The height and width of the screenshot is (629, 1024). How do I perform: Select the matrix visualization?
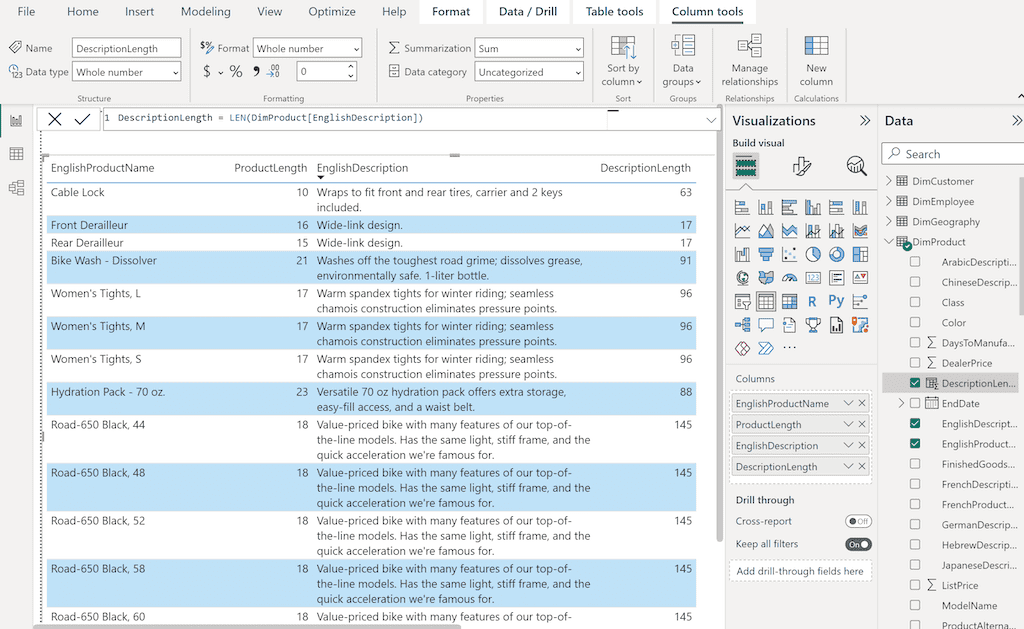click(x=789, y=300)
